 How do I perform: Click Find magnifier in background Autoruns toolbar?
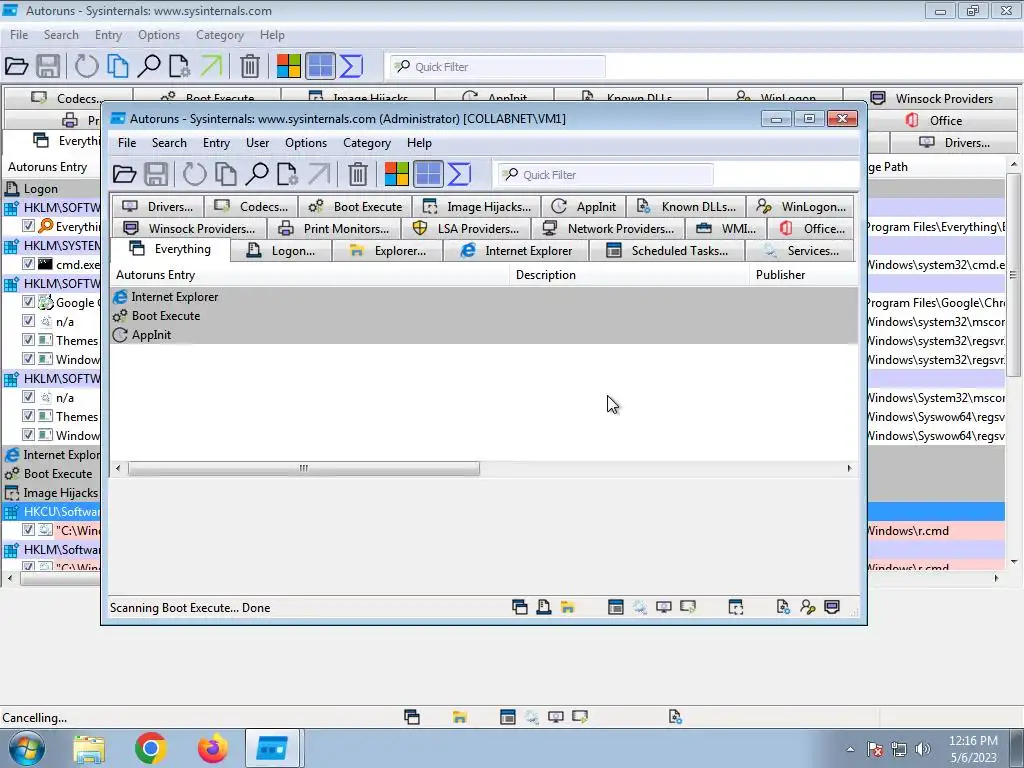point(149,66)
